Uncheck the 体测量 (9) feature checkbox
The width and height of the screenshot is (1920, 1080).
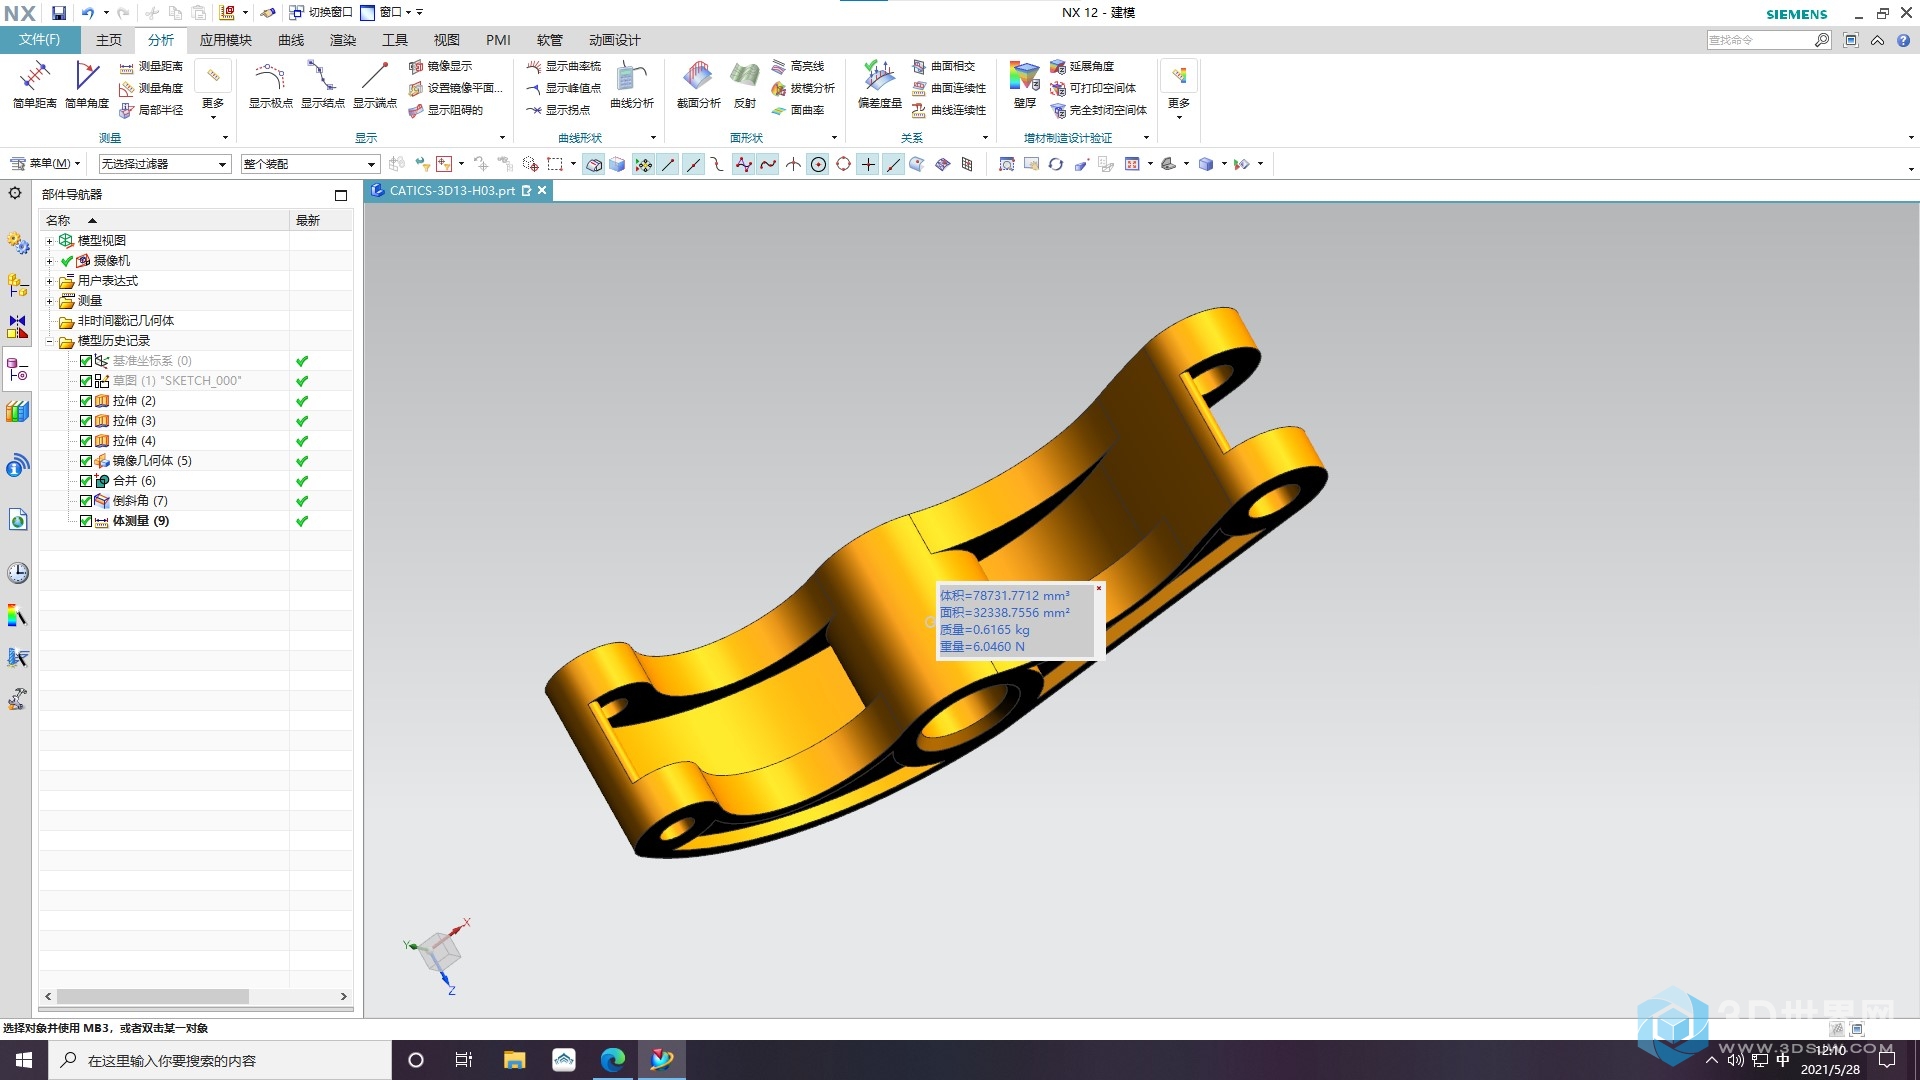(86, 521)
